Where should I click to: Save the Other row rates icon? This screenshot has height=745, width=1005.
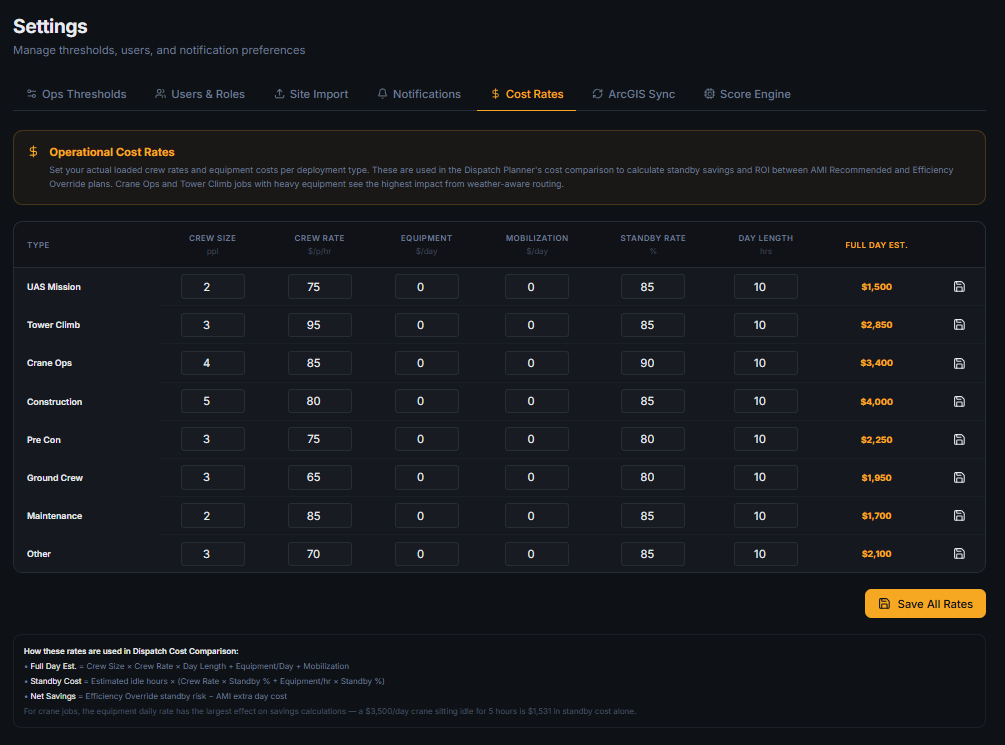[x=959, y=553]
